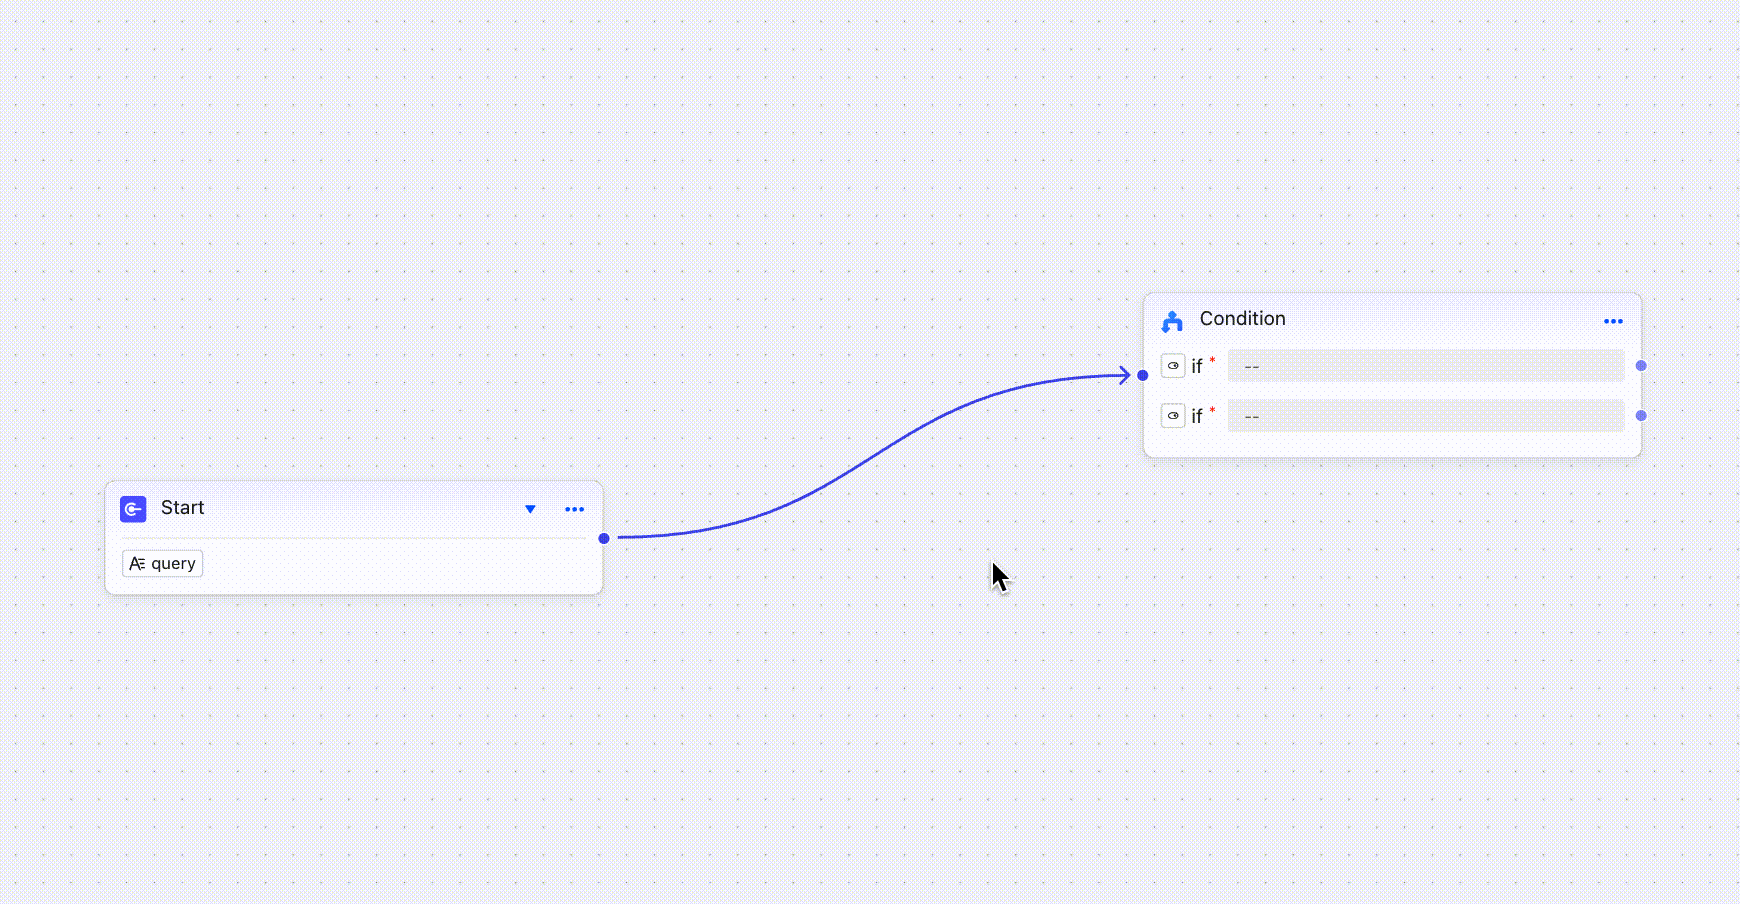Select the Condition node title

(1242, 319)
